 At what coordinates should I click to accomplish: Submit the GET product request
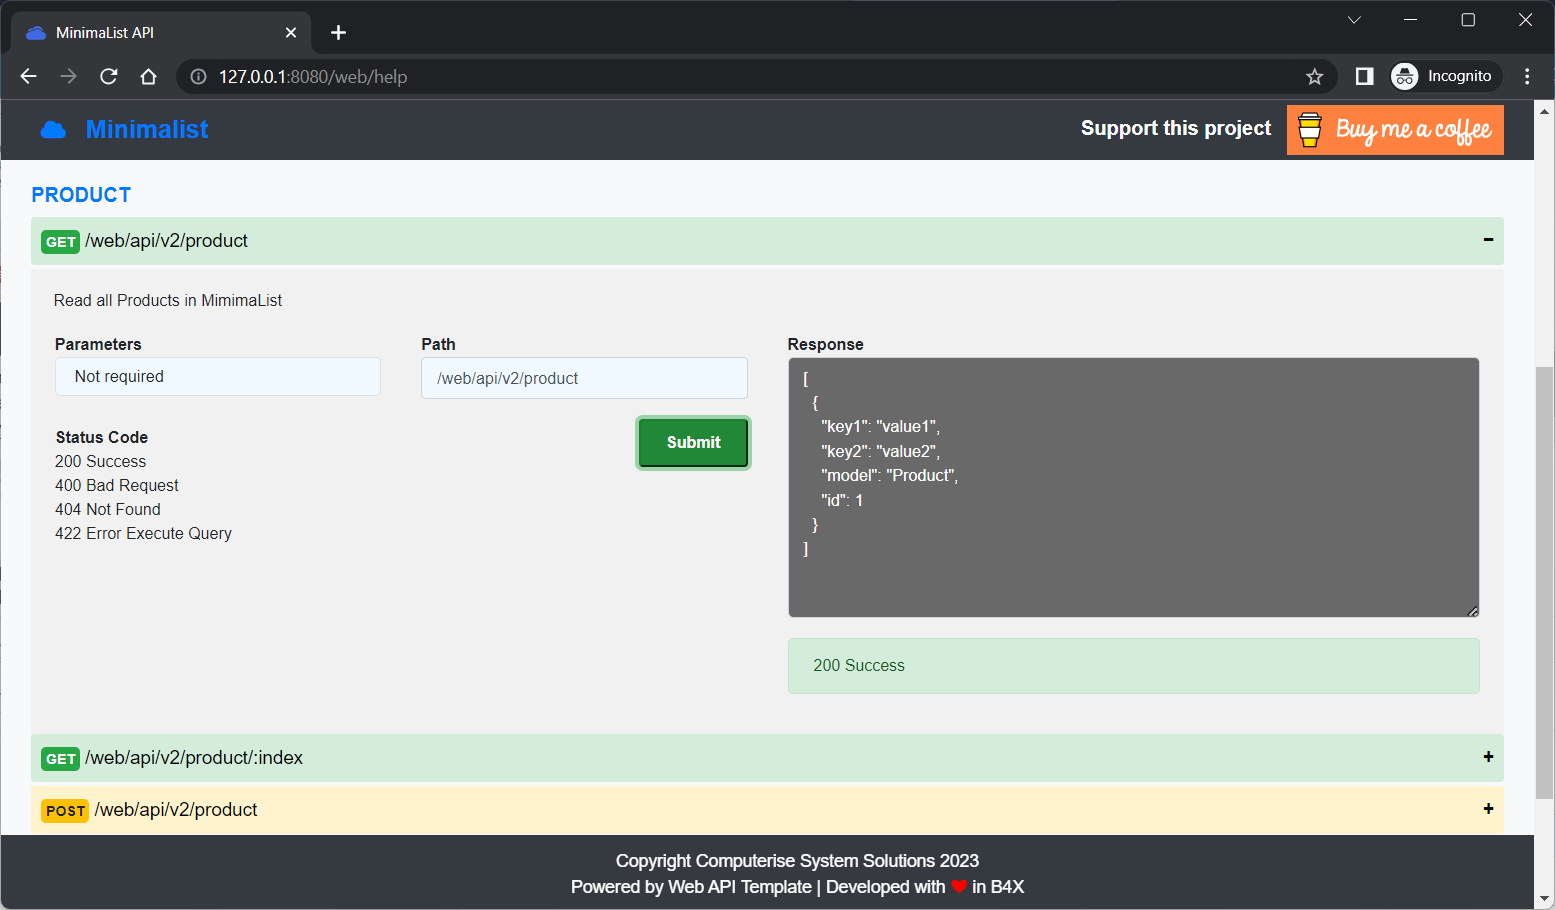[693, 442]
